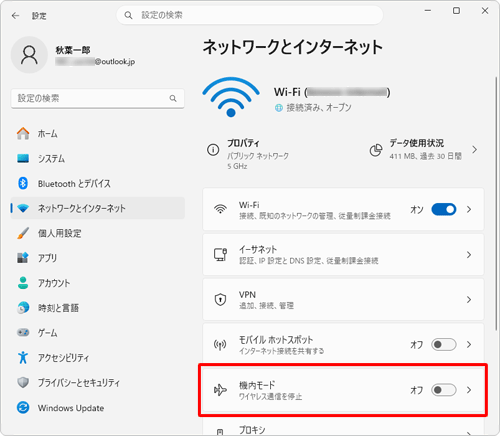Expand the Wi-Fi row chevron
The height and width of the screenshot is (436, 500).
[469, 209]
